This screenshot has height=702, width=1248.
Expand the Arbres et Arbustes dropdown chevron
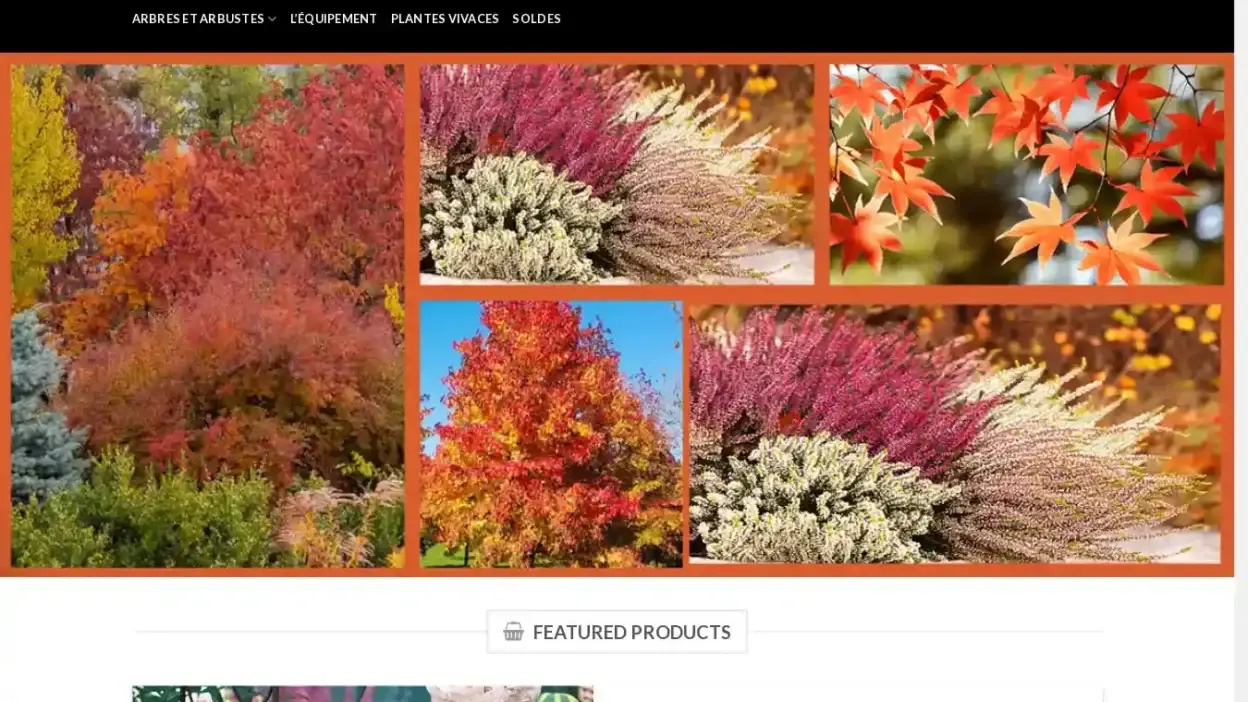click(x=272, y=19)
